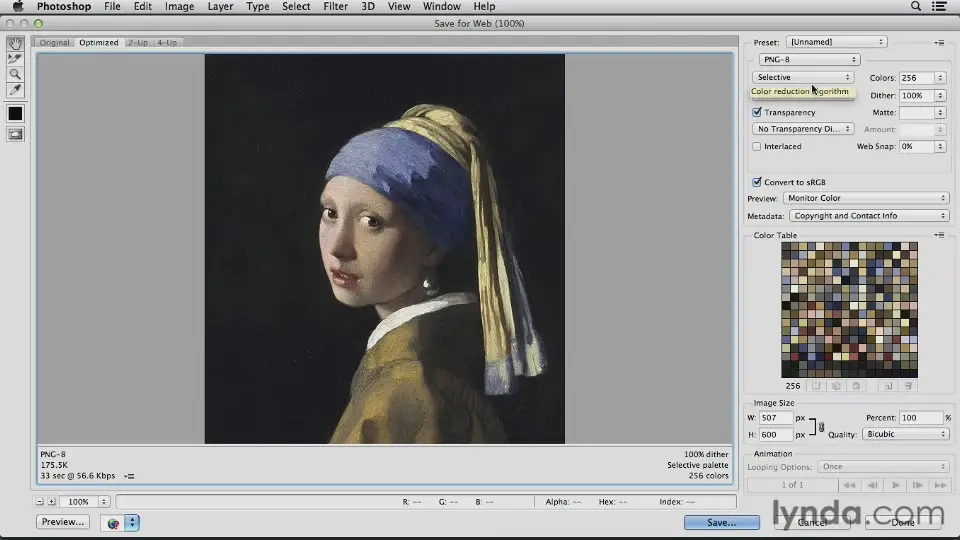Select the Zoom tool

pyautogui.click(x=15, y=74)
